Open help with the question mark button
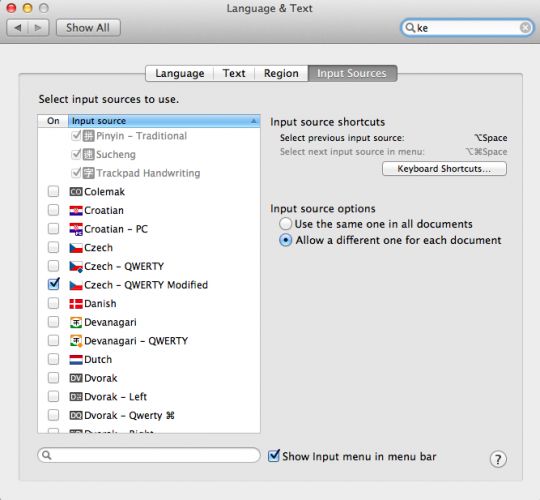540x500 pixels. [498, 459]
